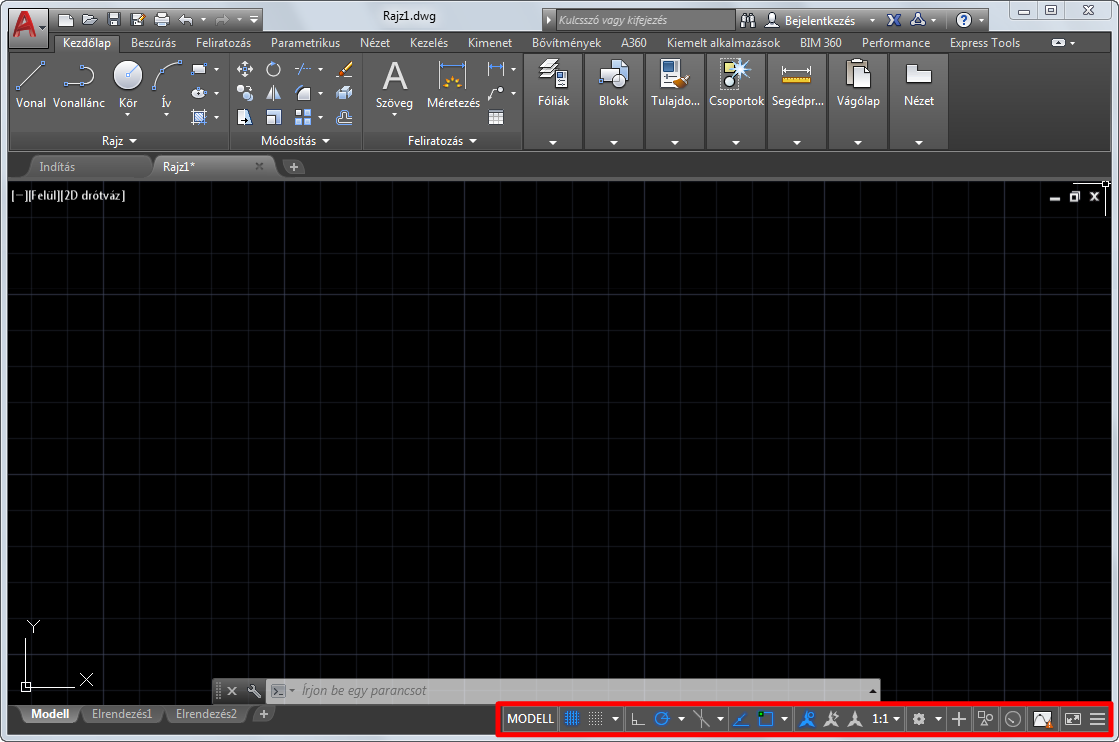Switch to the Parametrikus ribbon tab

click(x=305, y=43)
